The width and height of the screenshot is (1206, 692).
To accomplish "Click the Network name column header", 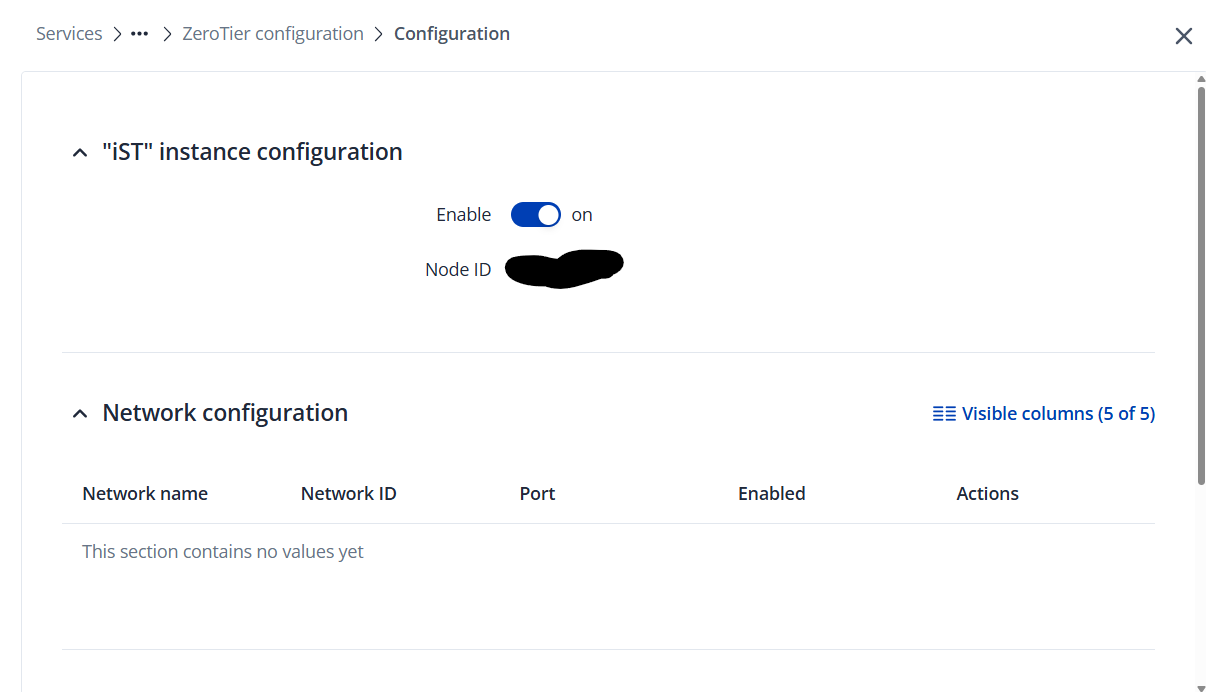I will point(145,494).
